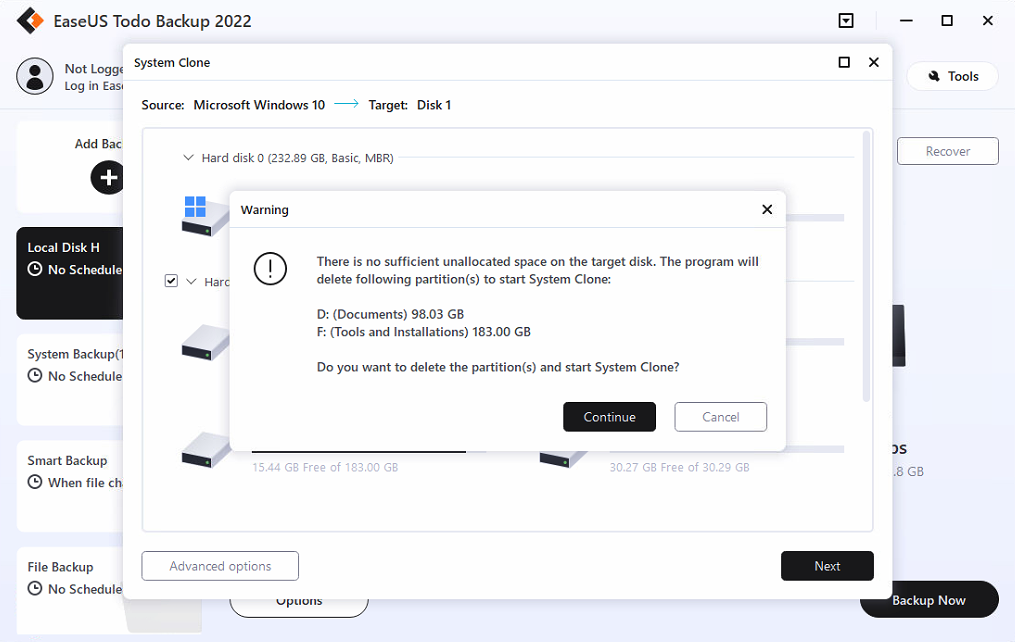The image size is (1015, 642).
Task: Click Continue in the Warning dialog
Action: [609, 417]
